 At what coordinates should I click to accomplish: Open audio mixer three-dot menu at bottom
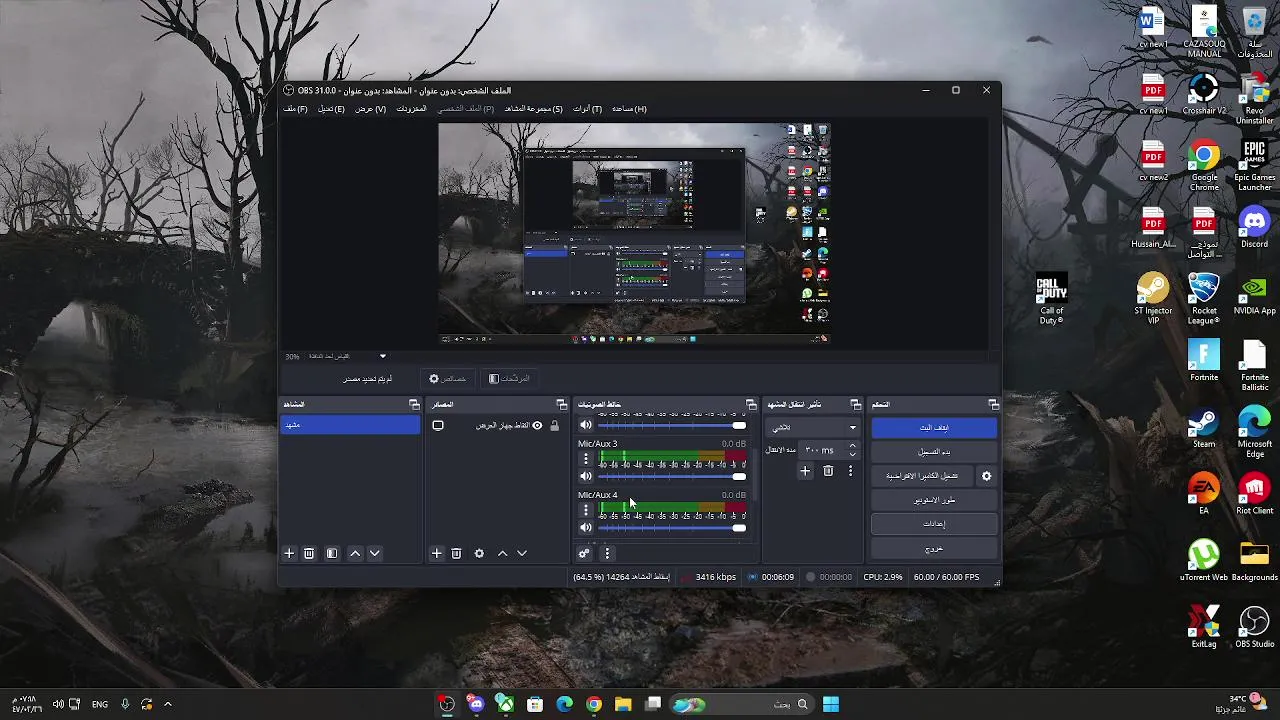[606, 553]
